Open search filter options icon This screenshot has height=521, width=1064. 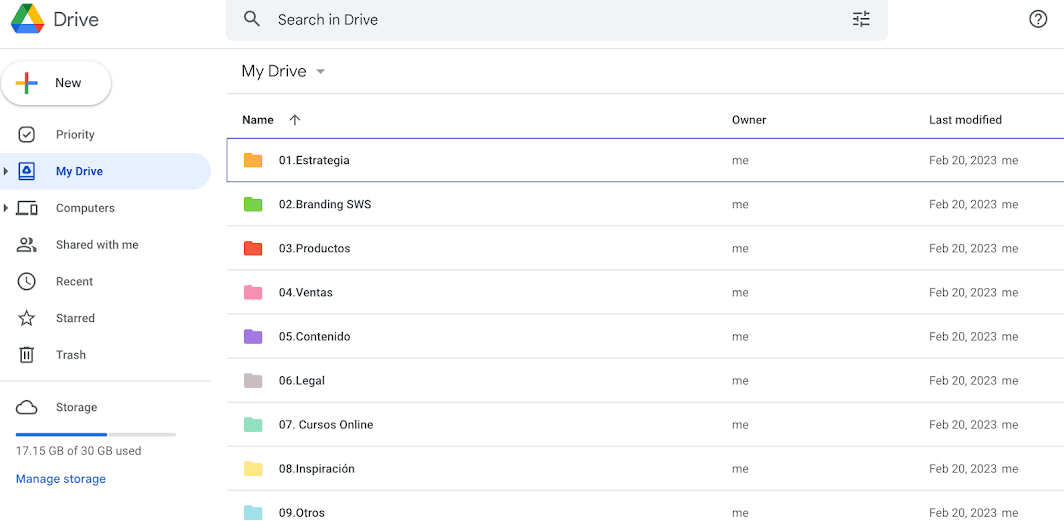(861, 19)
